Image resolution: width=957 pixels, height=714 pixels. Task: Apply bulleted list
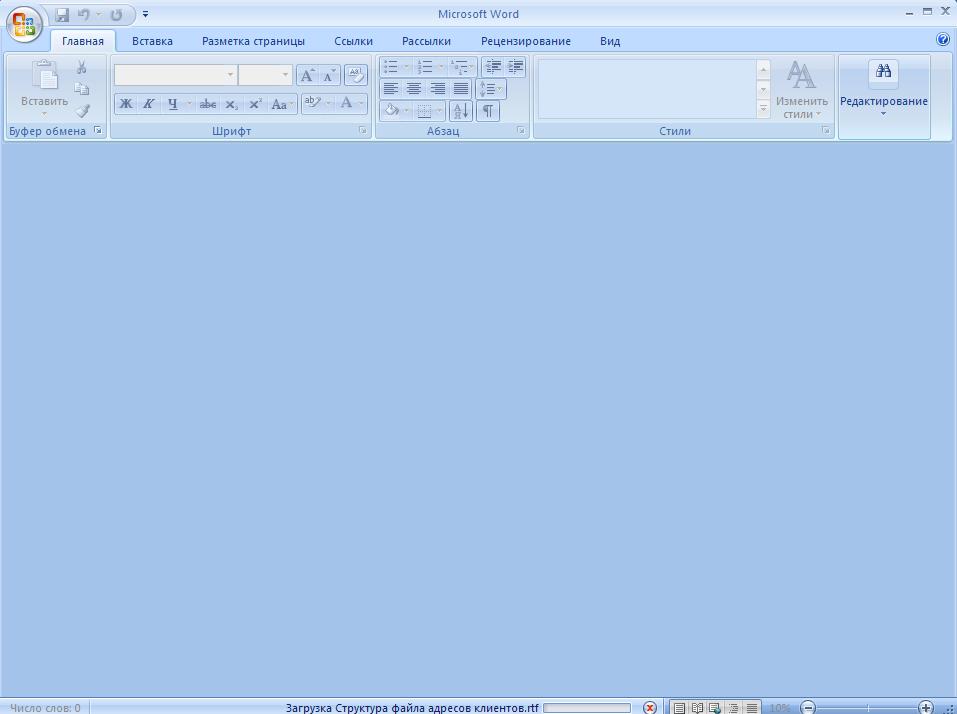(x=391, y=67)
